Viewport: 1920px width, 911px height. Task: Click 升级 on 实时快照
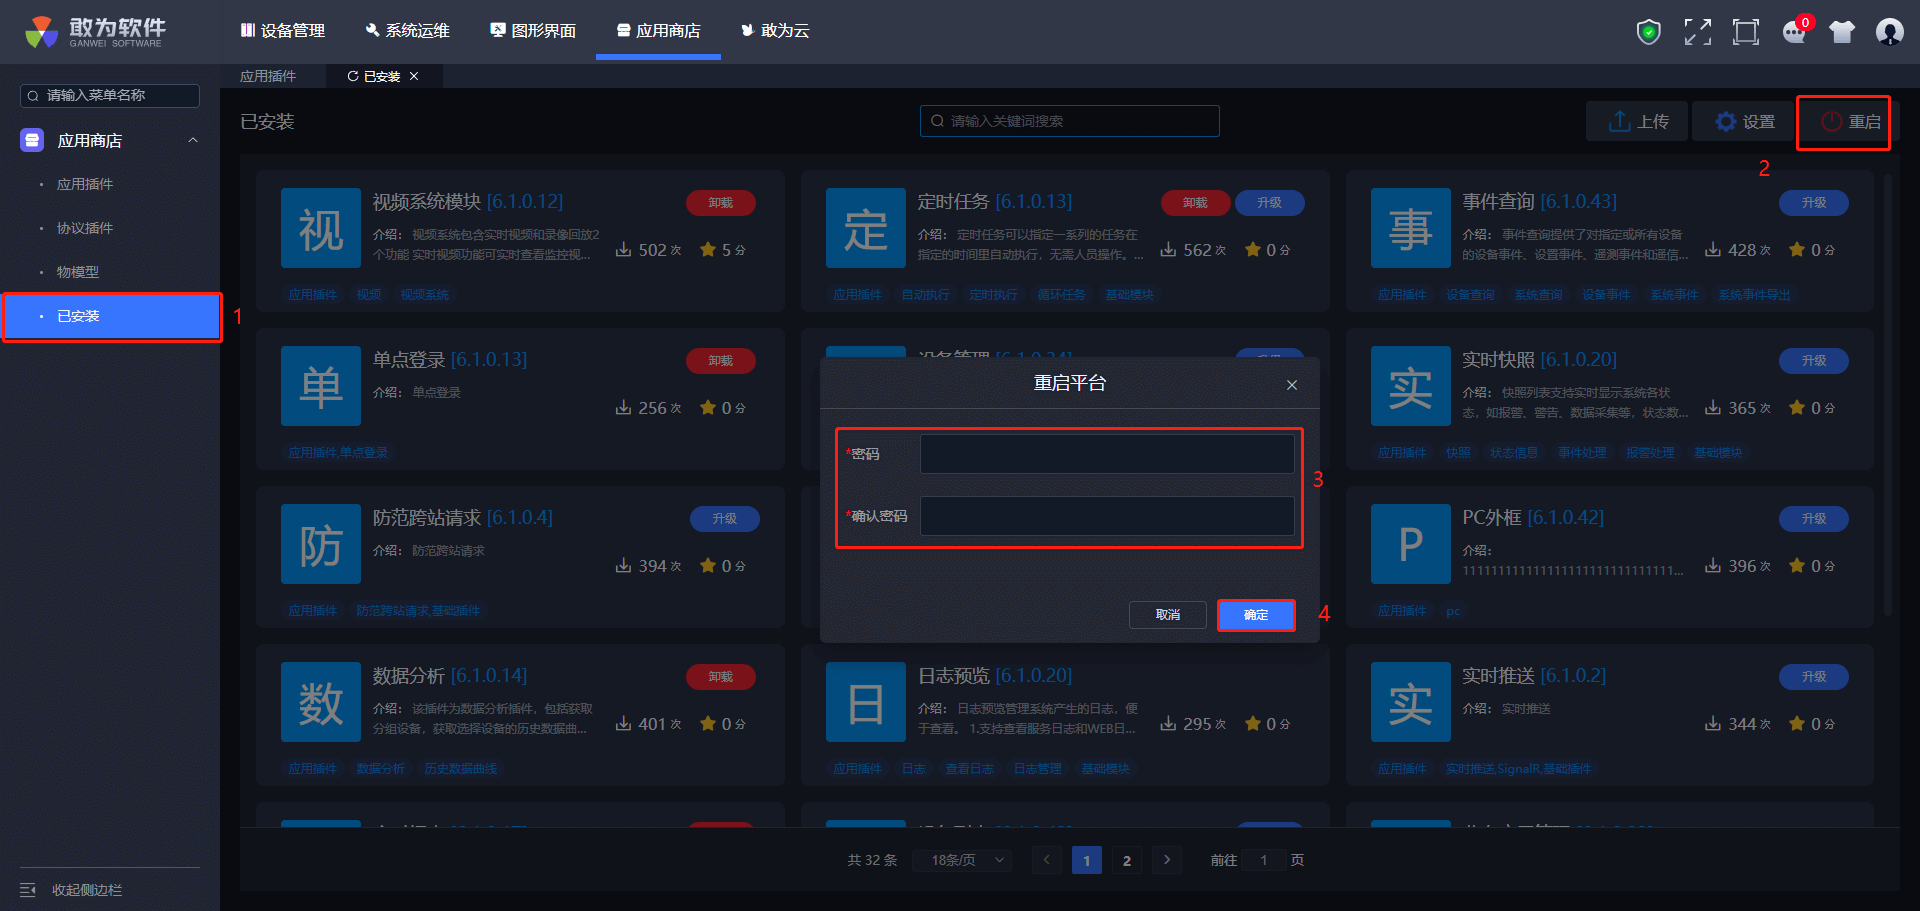(x=1813, y=361)
